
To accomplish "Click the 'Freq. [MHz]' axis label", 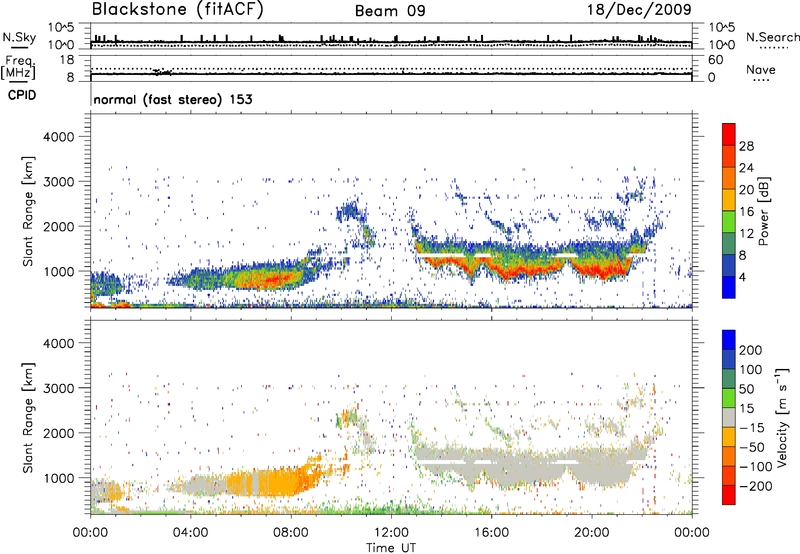I will [x=18, y=68].
